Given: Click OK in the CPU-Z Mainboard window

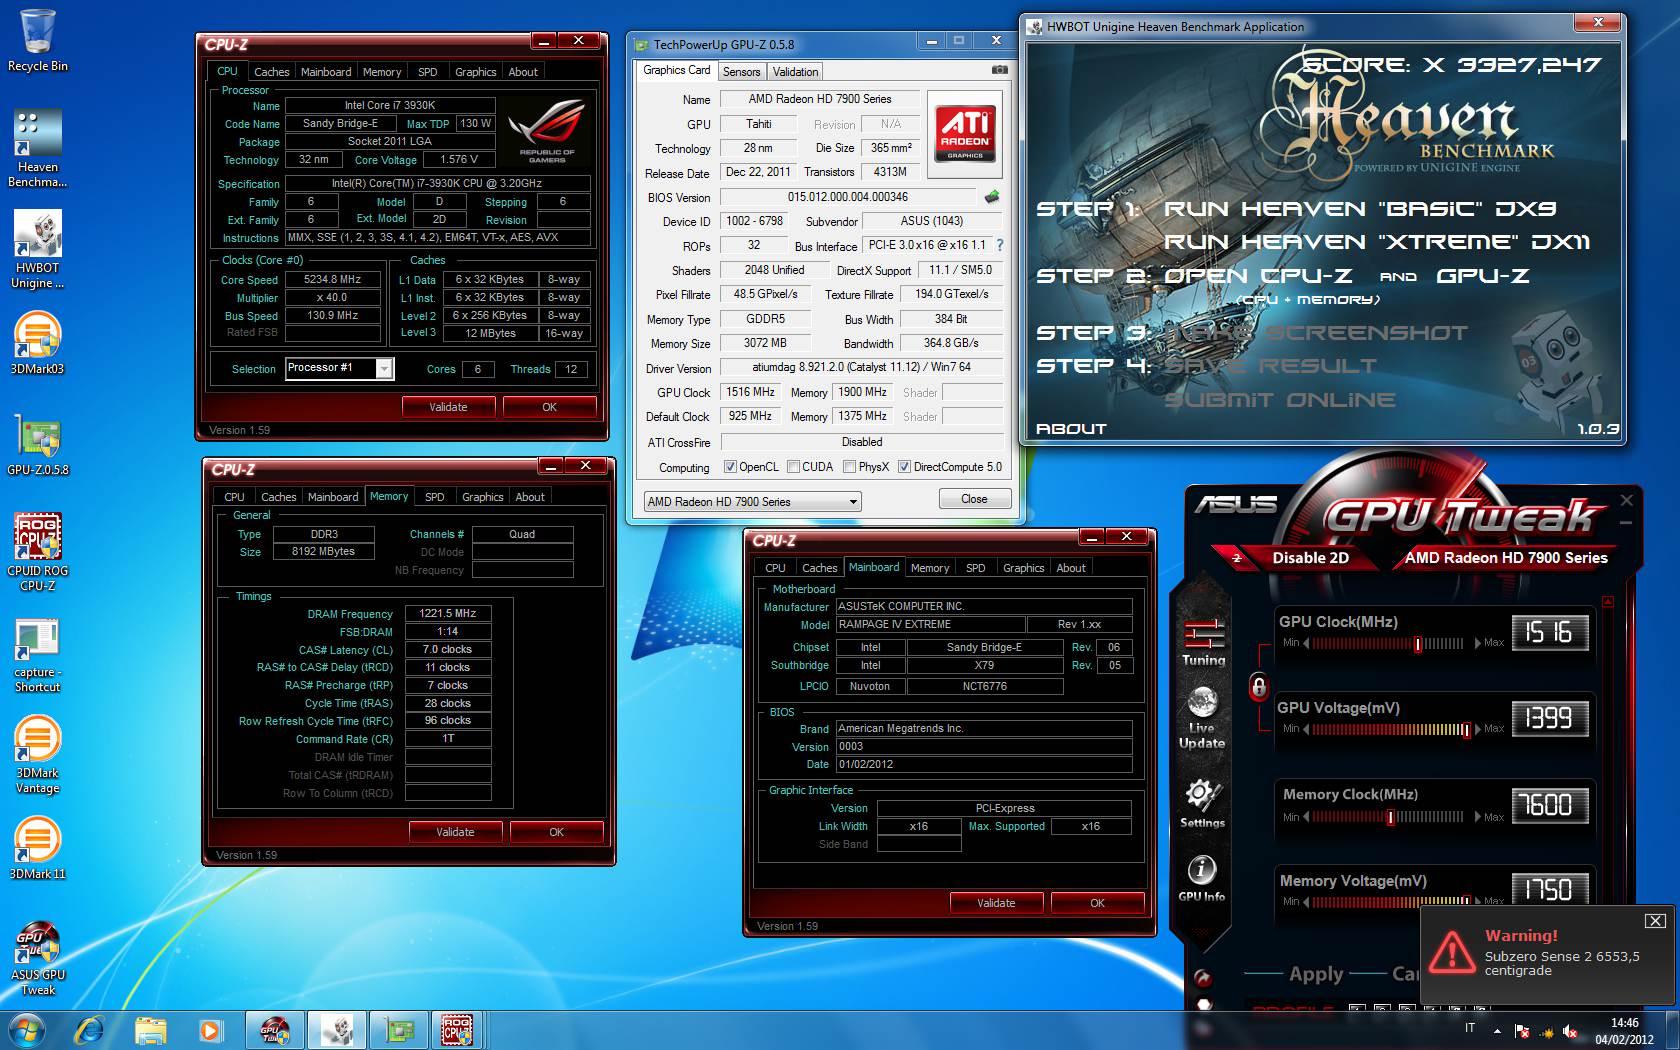Looking at the screenshot, I should click(1097, 903).
